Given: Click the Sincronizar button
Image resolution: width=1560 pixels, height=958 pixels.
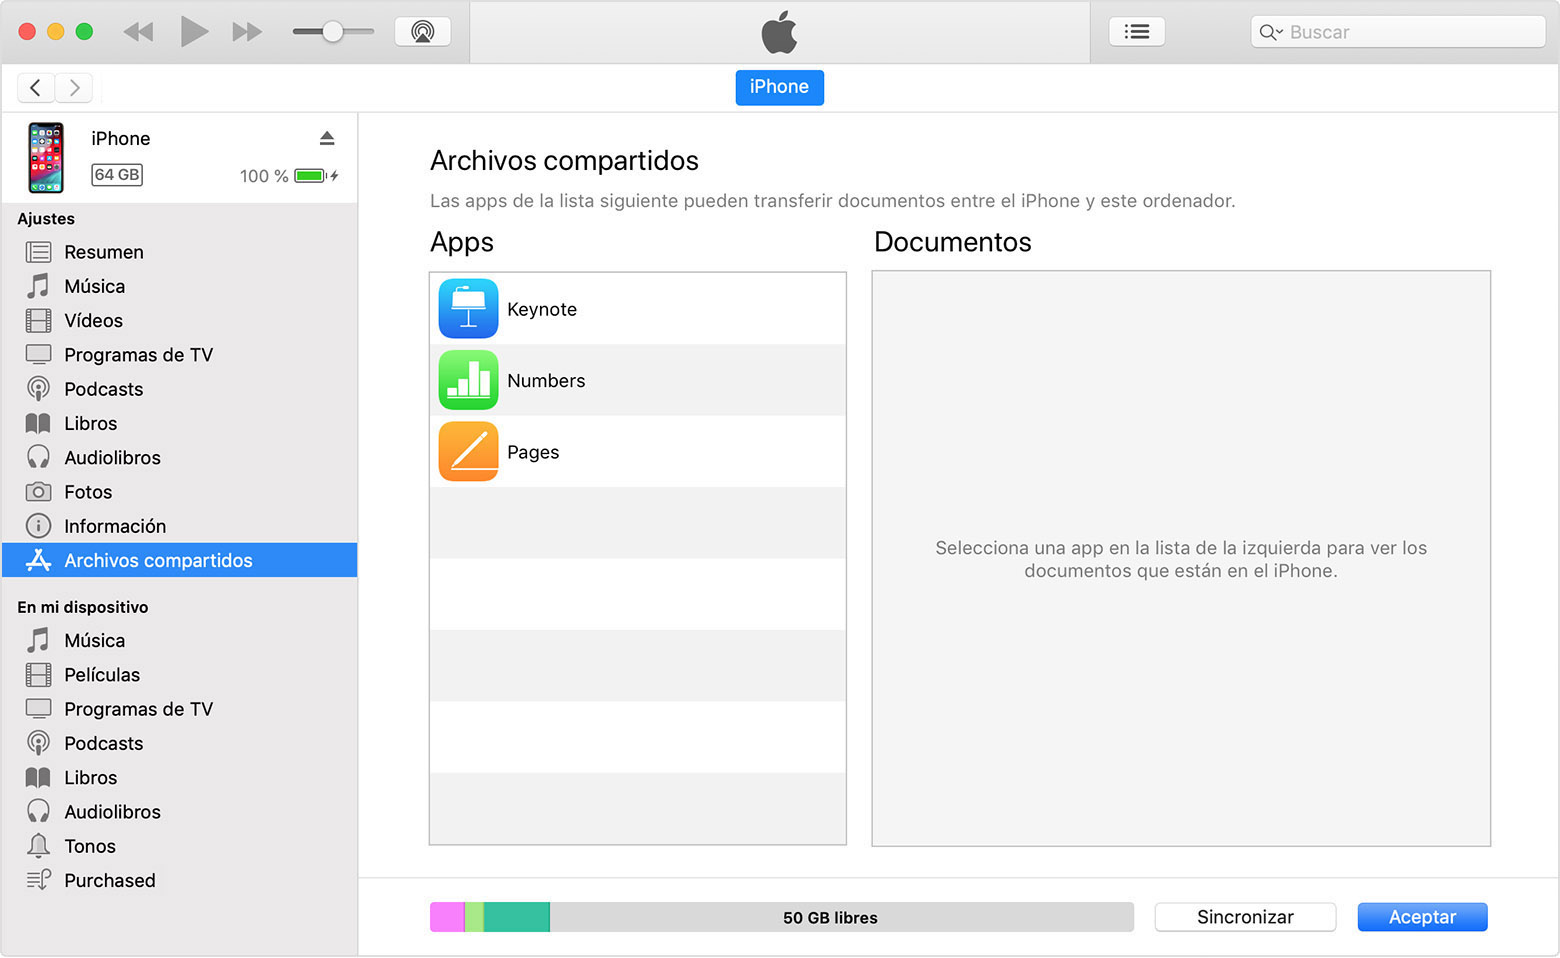Looking at the screenshot, I should (1245, 917).
